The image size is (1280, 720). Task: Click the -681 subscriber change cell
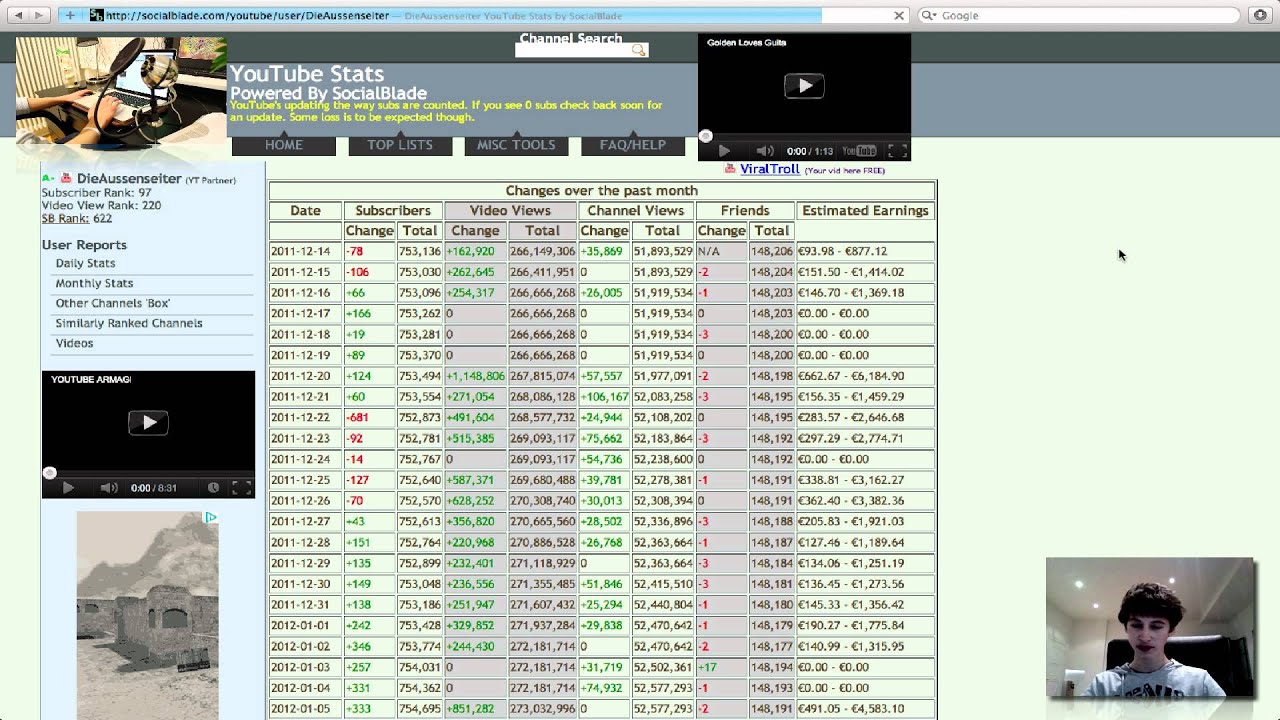tap(370, 417)
